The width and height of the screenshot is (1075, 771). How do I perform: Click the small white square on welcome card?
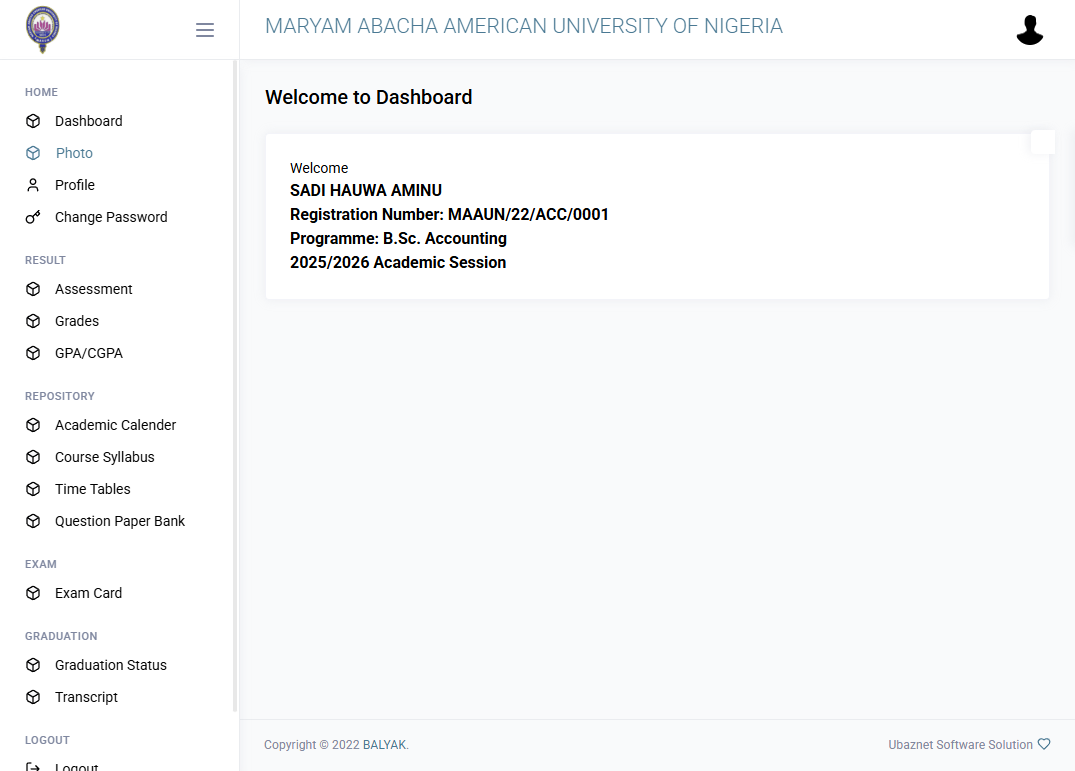tap(1043, 142)
